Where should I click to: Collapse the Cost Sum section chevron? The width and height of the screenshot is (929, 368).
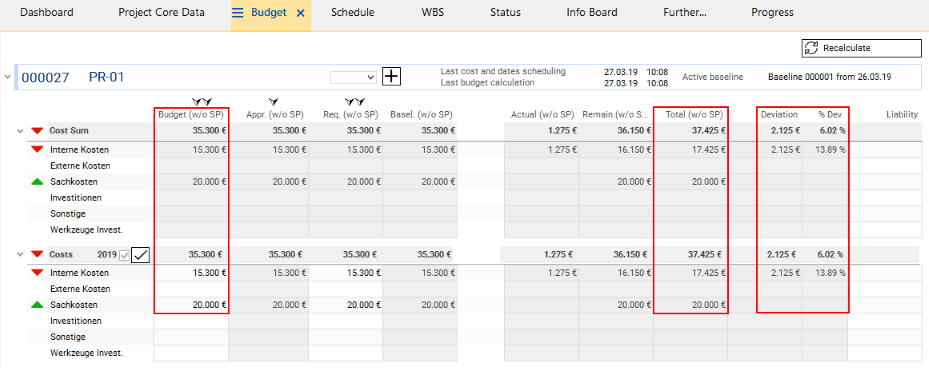tap(20, 130)
